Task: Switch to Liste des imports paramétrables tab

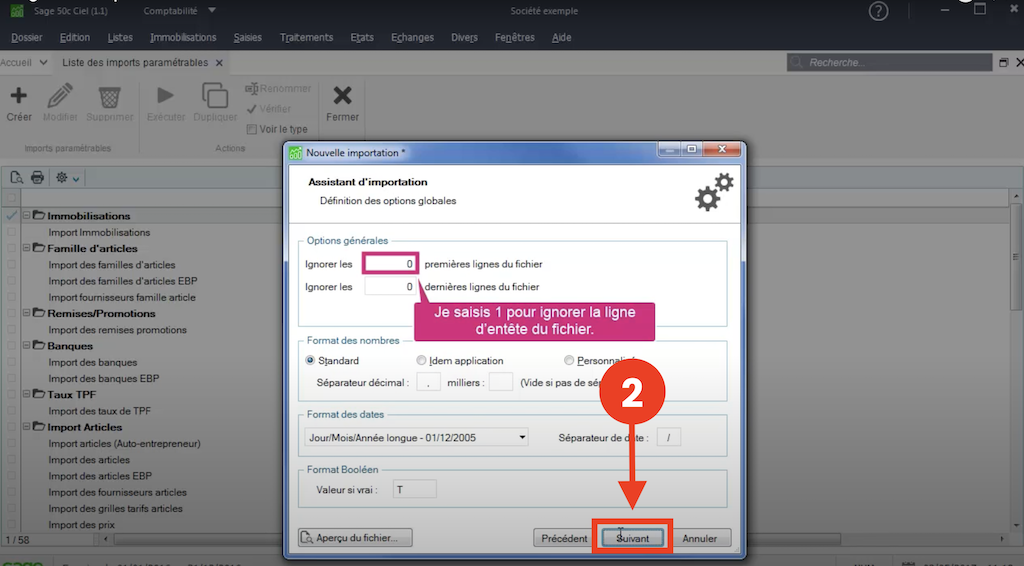Action: tap(135, 63)
